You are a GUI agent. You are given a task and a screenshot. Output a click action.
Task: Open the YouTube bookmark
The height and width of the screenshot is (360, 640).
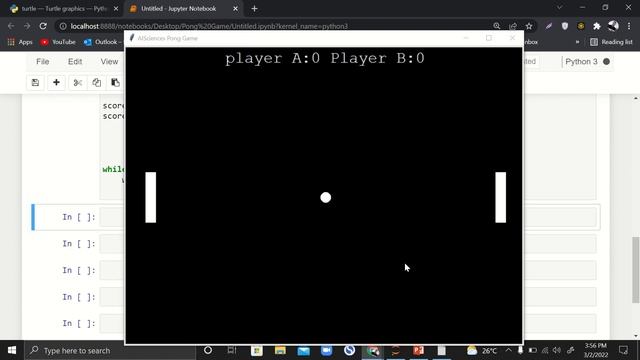(58, 42)
